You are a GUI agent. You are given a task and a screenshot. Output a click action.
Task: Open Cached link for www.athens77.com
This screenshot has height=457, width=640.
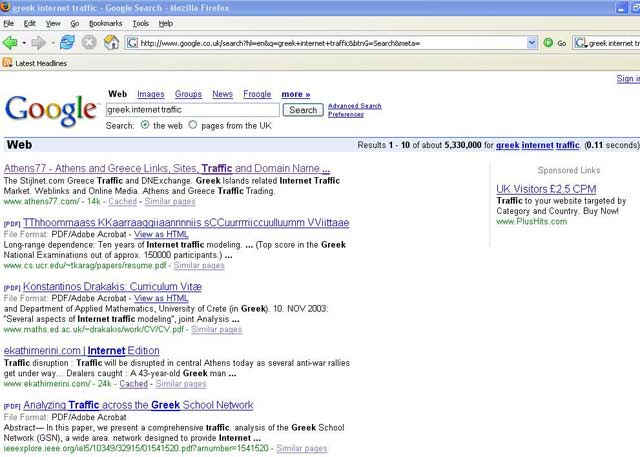pos(122,201)
